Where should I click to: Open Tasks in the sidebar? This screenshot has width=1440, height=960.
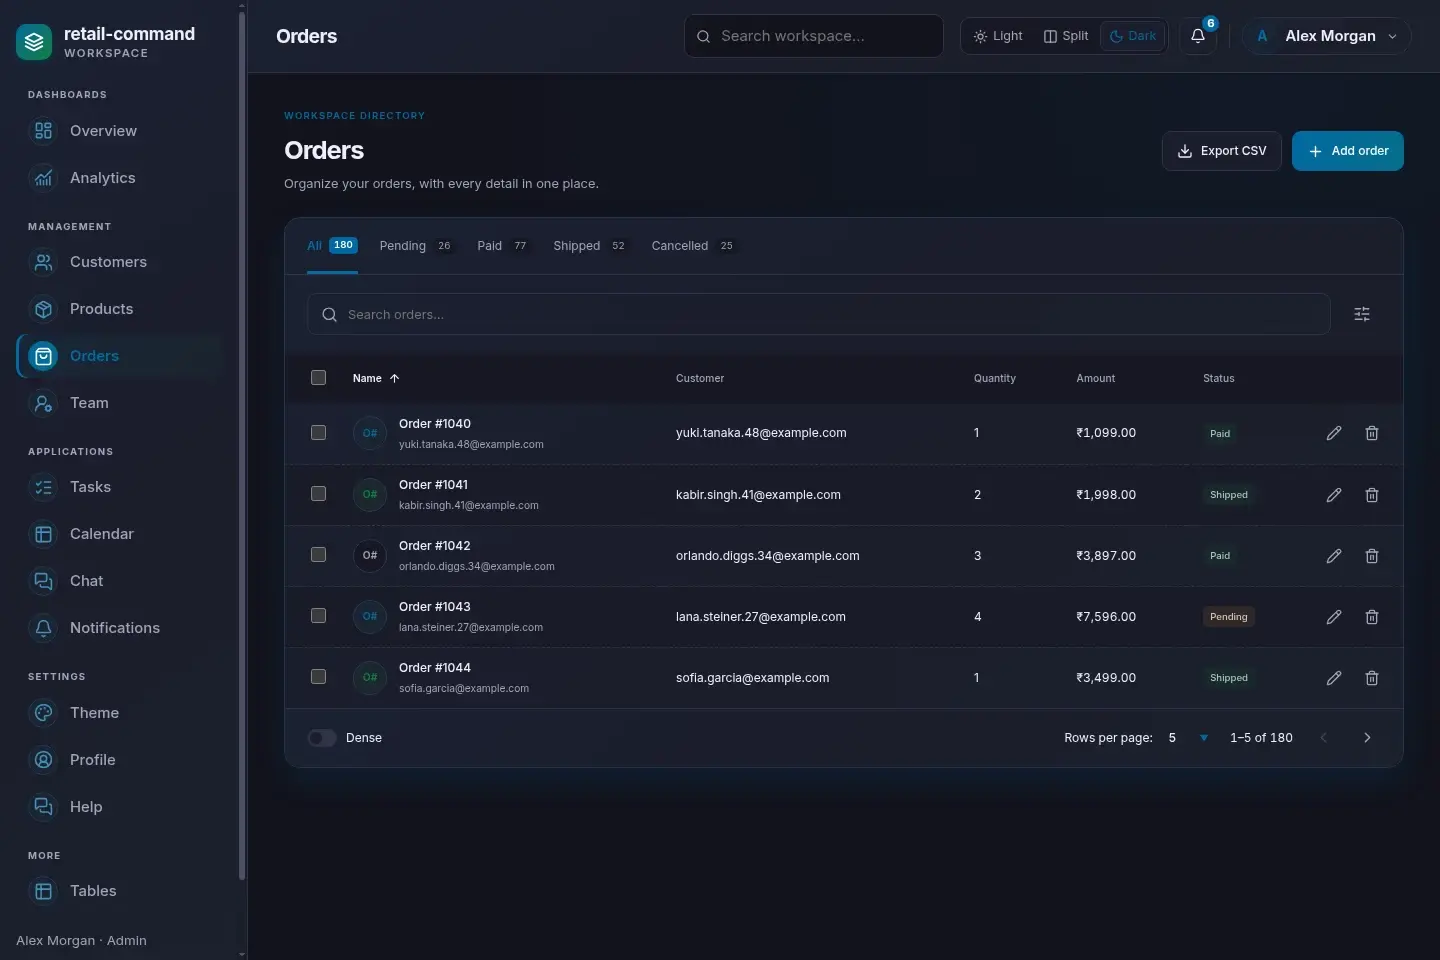pos(120,487)
